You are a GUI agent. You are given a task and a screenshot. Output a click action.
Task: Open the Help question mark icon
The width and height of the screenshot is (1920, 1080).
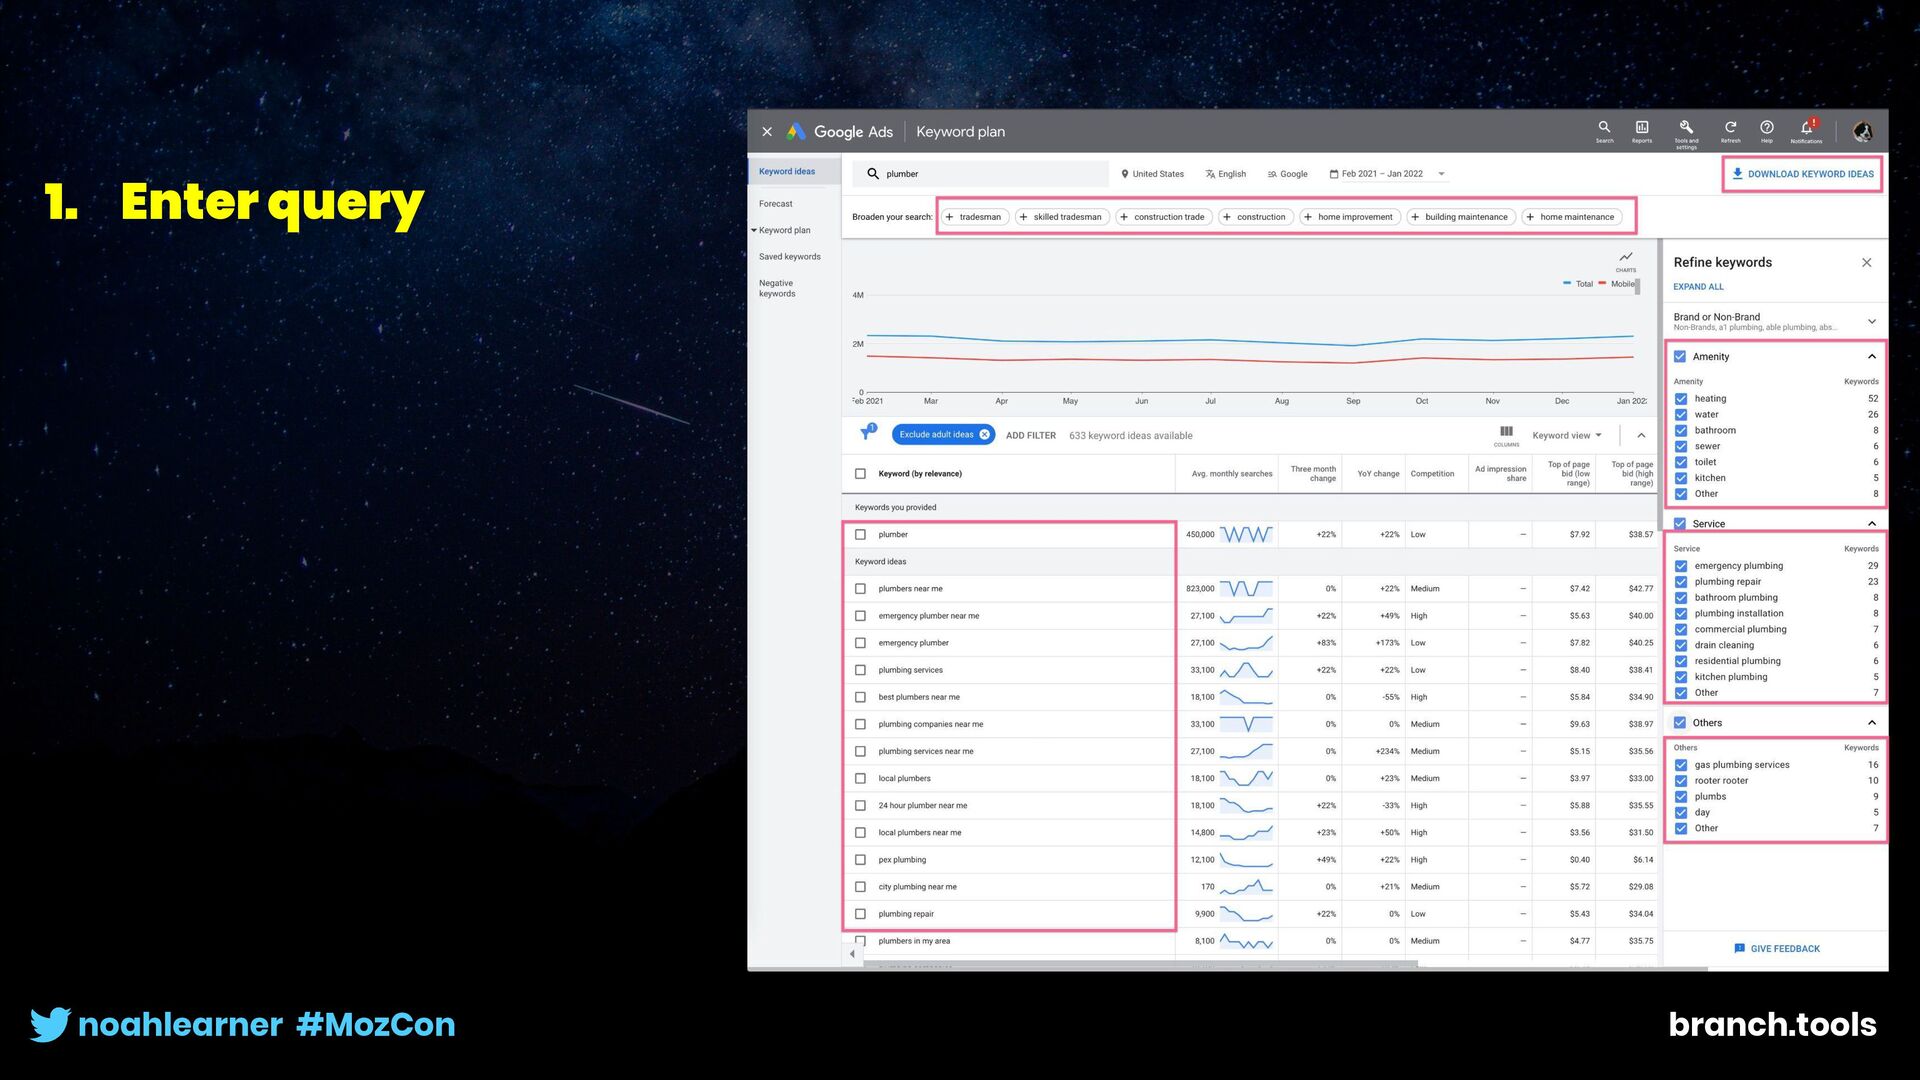pos(1767,128)
